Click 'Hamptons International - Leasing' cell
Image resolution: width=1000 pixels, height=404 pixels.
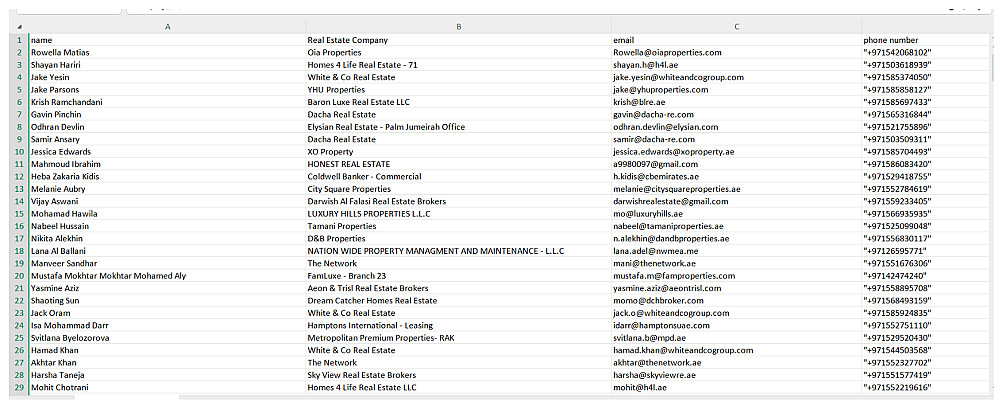click(x=458, y=325)
